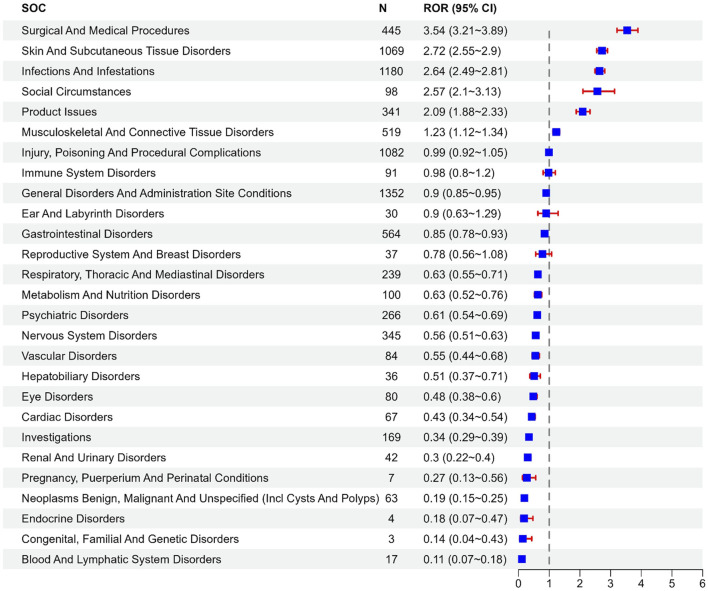
Task: Click axis tick label 3
Action: point(610,584)
